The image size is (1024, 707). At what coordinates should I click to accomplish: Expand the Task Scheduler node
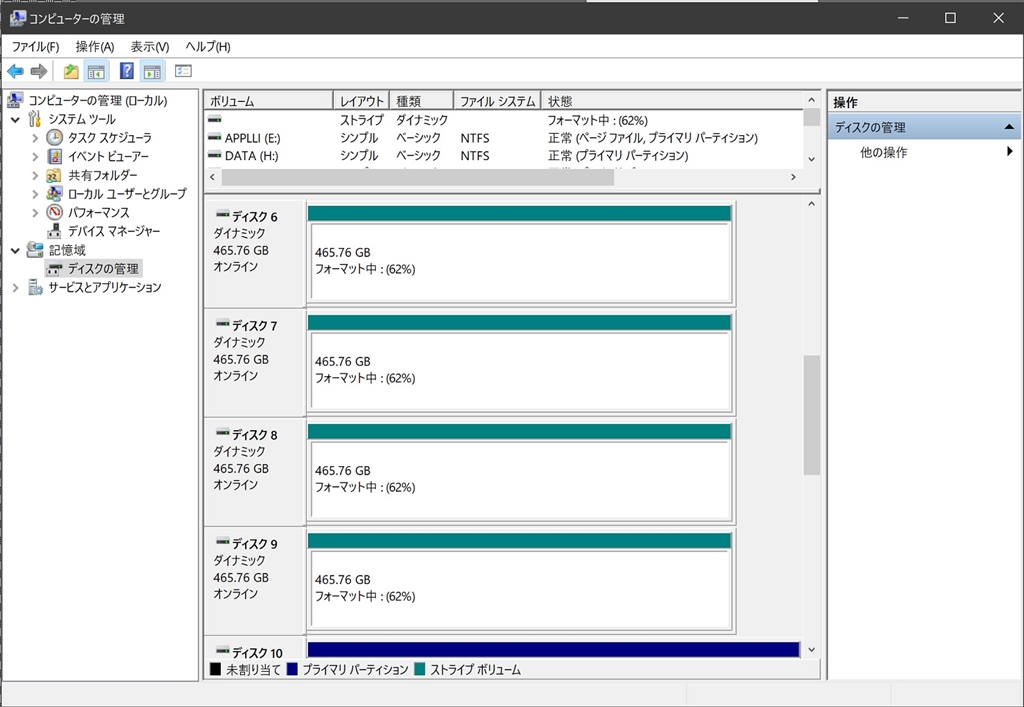(x=35, y=138)
